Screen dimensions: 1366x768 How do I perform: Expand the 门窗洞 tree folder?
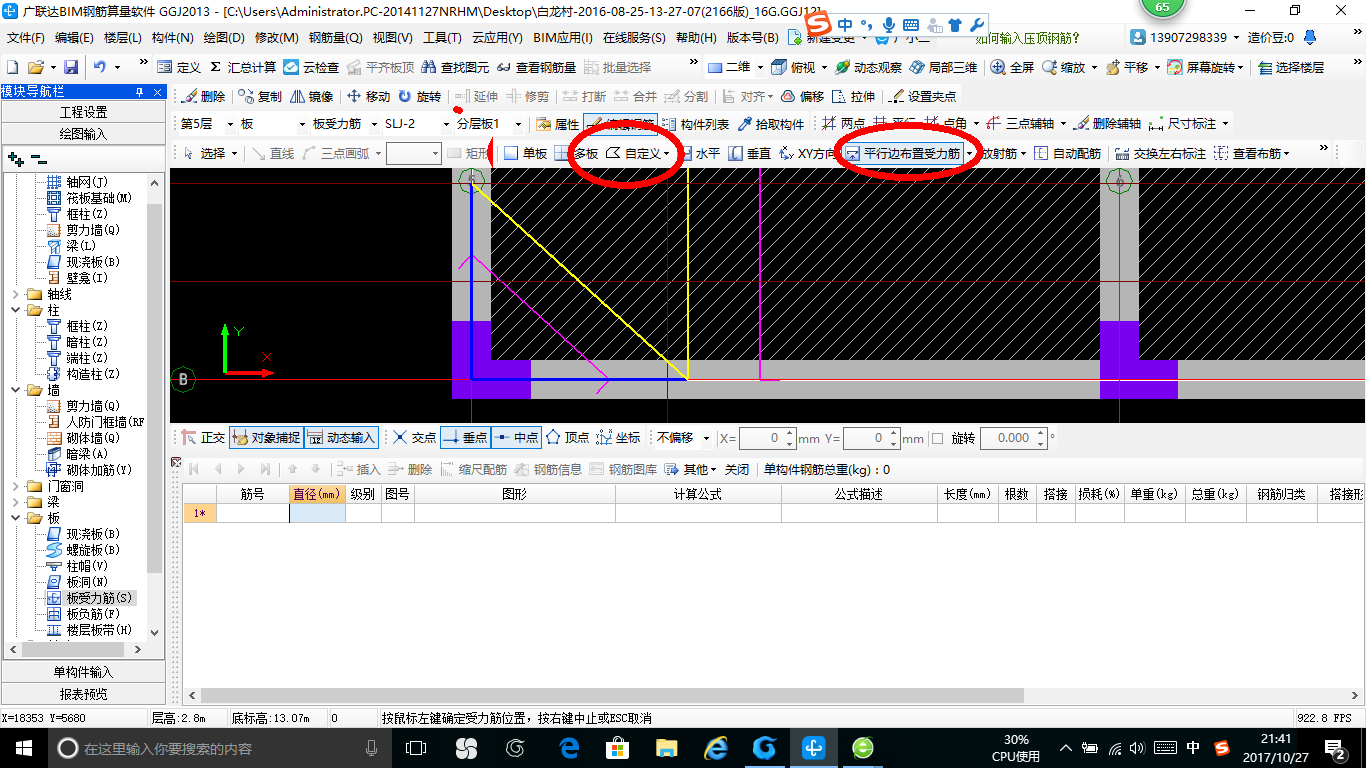point(16,486)
